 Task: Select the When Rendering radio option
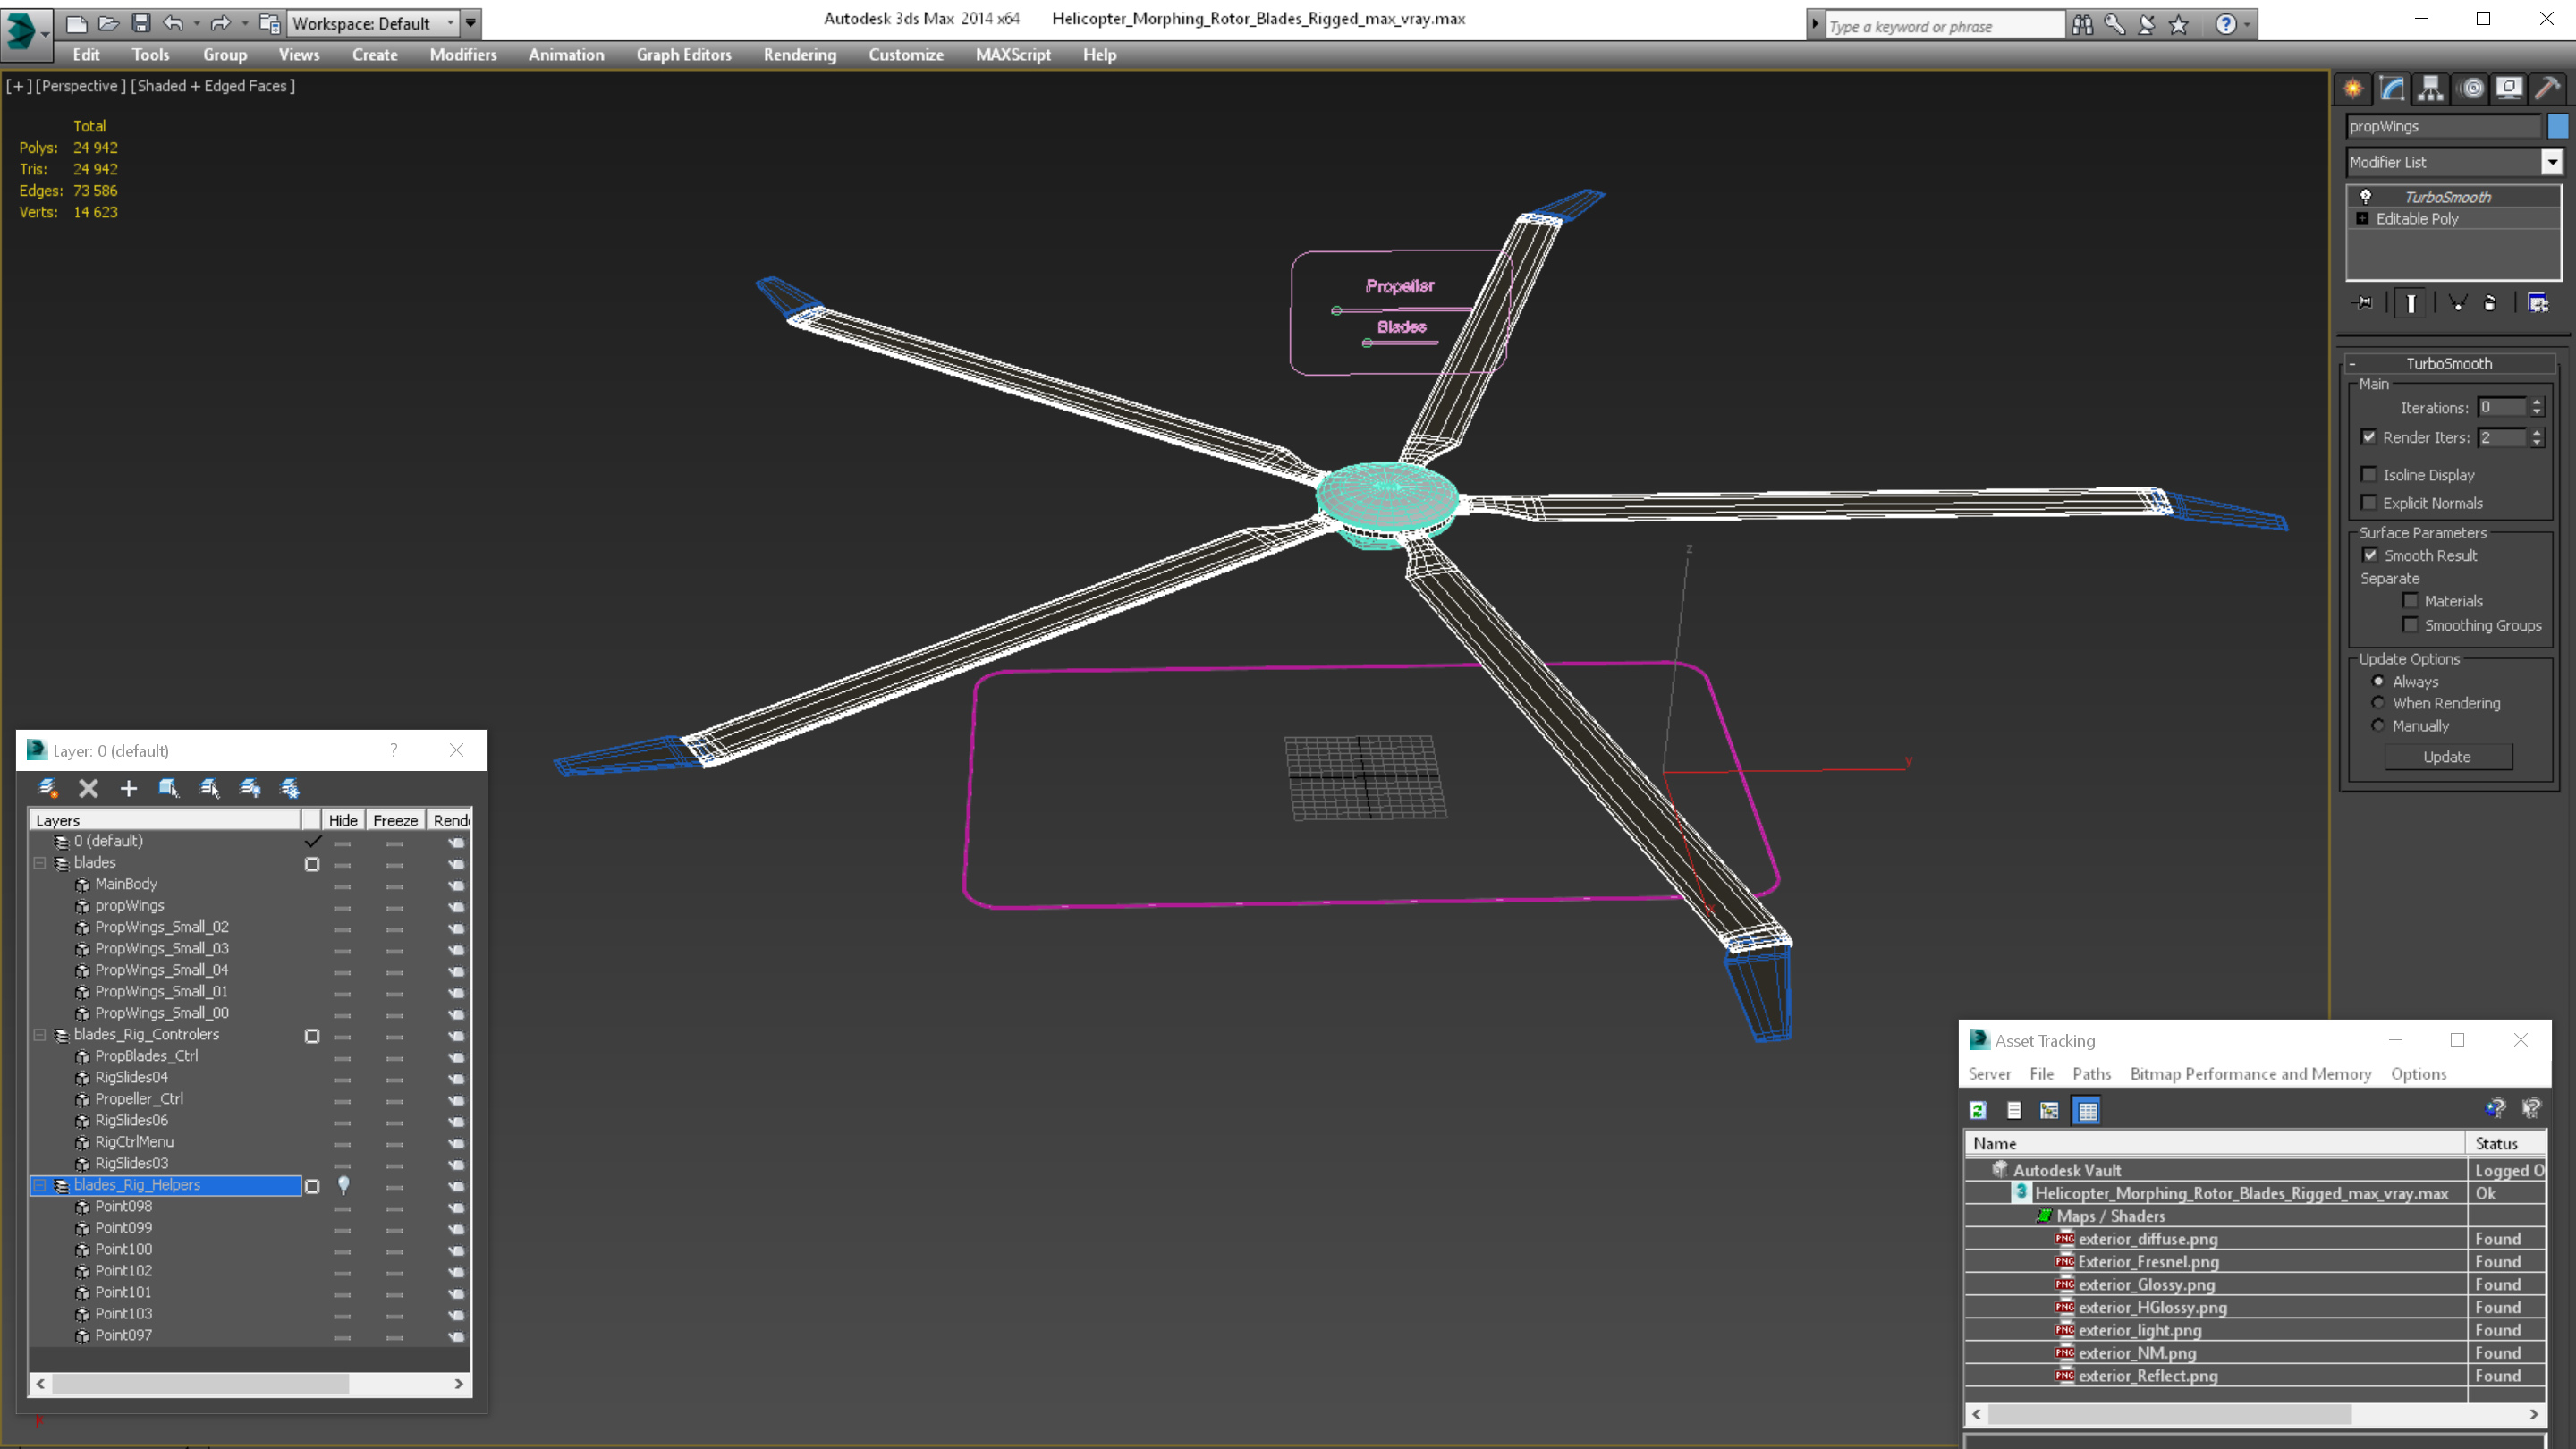pyautogui.click(x=2379, y=703)
